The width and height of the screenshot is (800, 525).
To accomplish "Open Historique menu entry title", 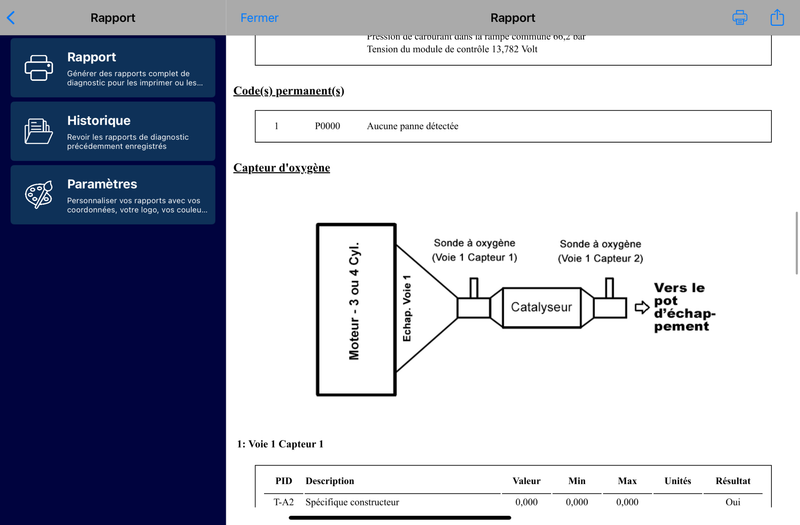I will coord(98,121).
